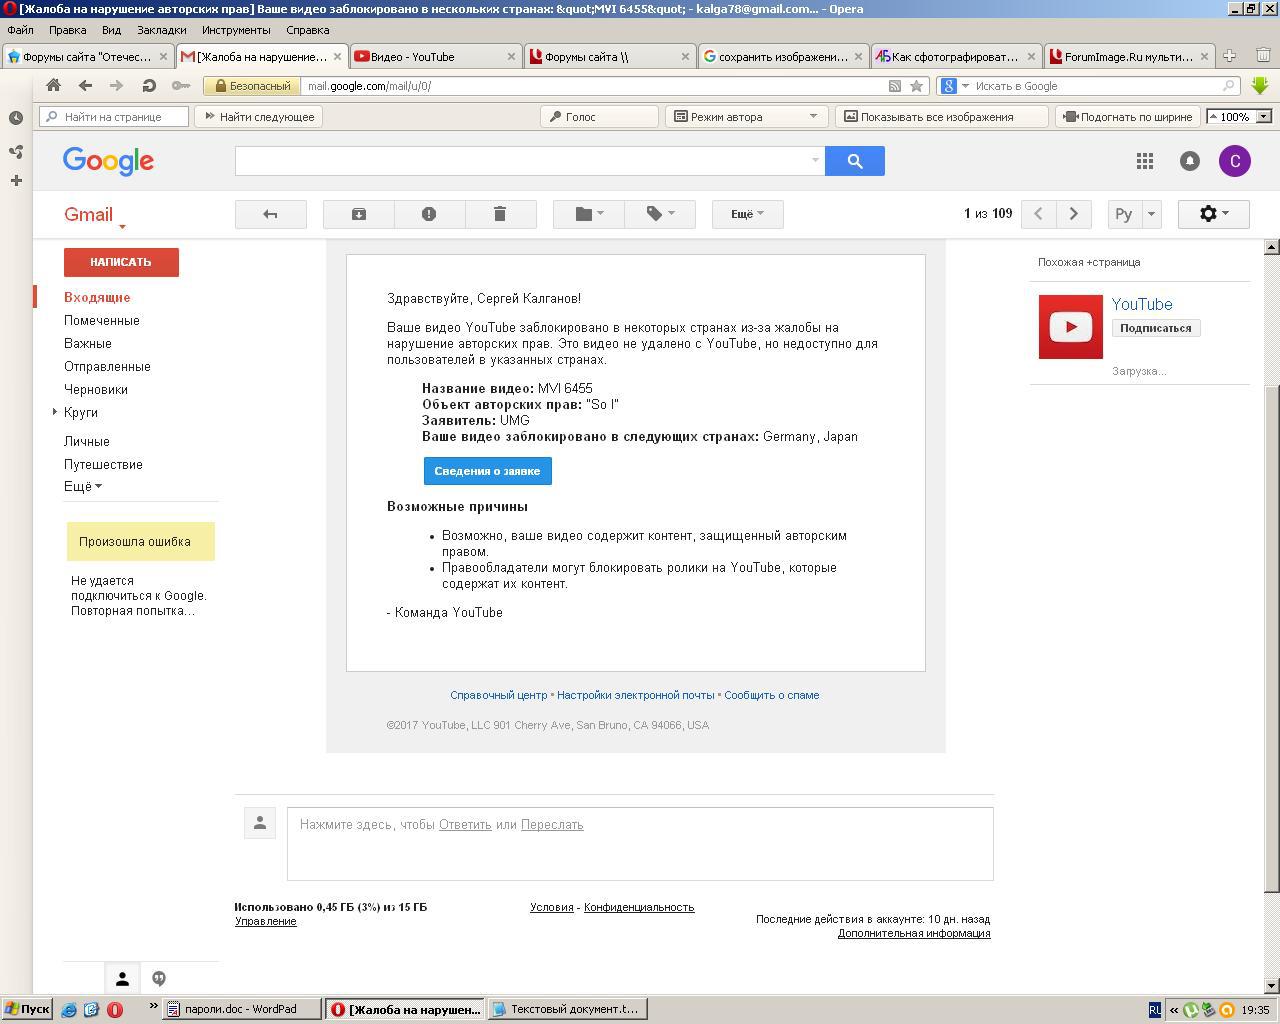This screenshot has width=1280, height=1024.
Task: Open the next message with the right chevron
Action: [x=1074, y=214]
